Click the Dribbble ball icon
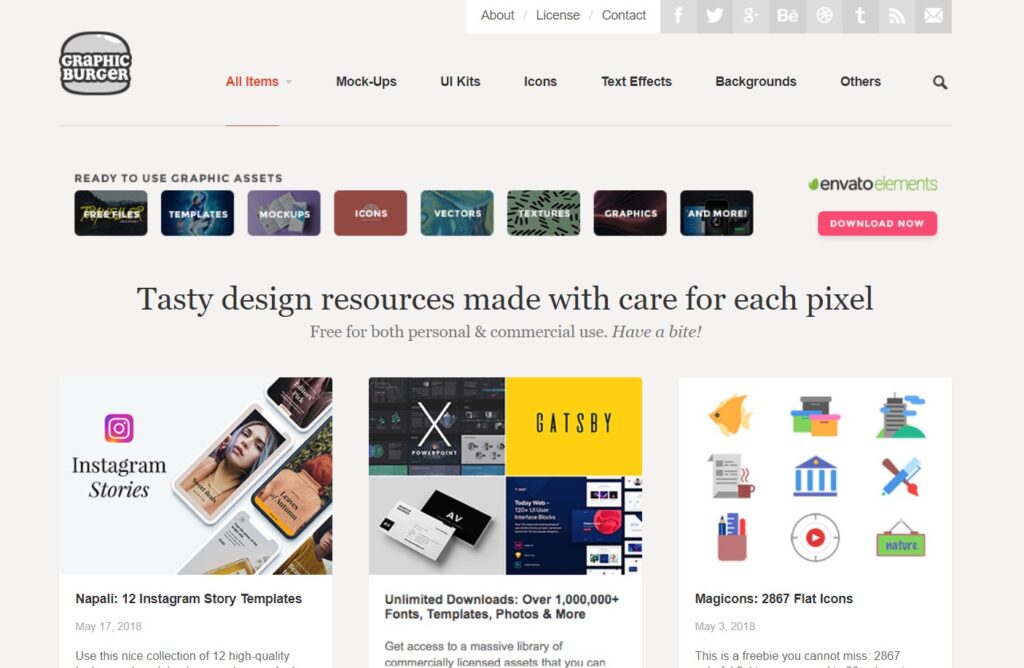 tap(823, 15)
